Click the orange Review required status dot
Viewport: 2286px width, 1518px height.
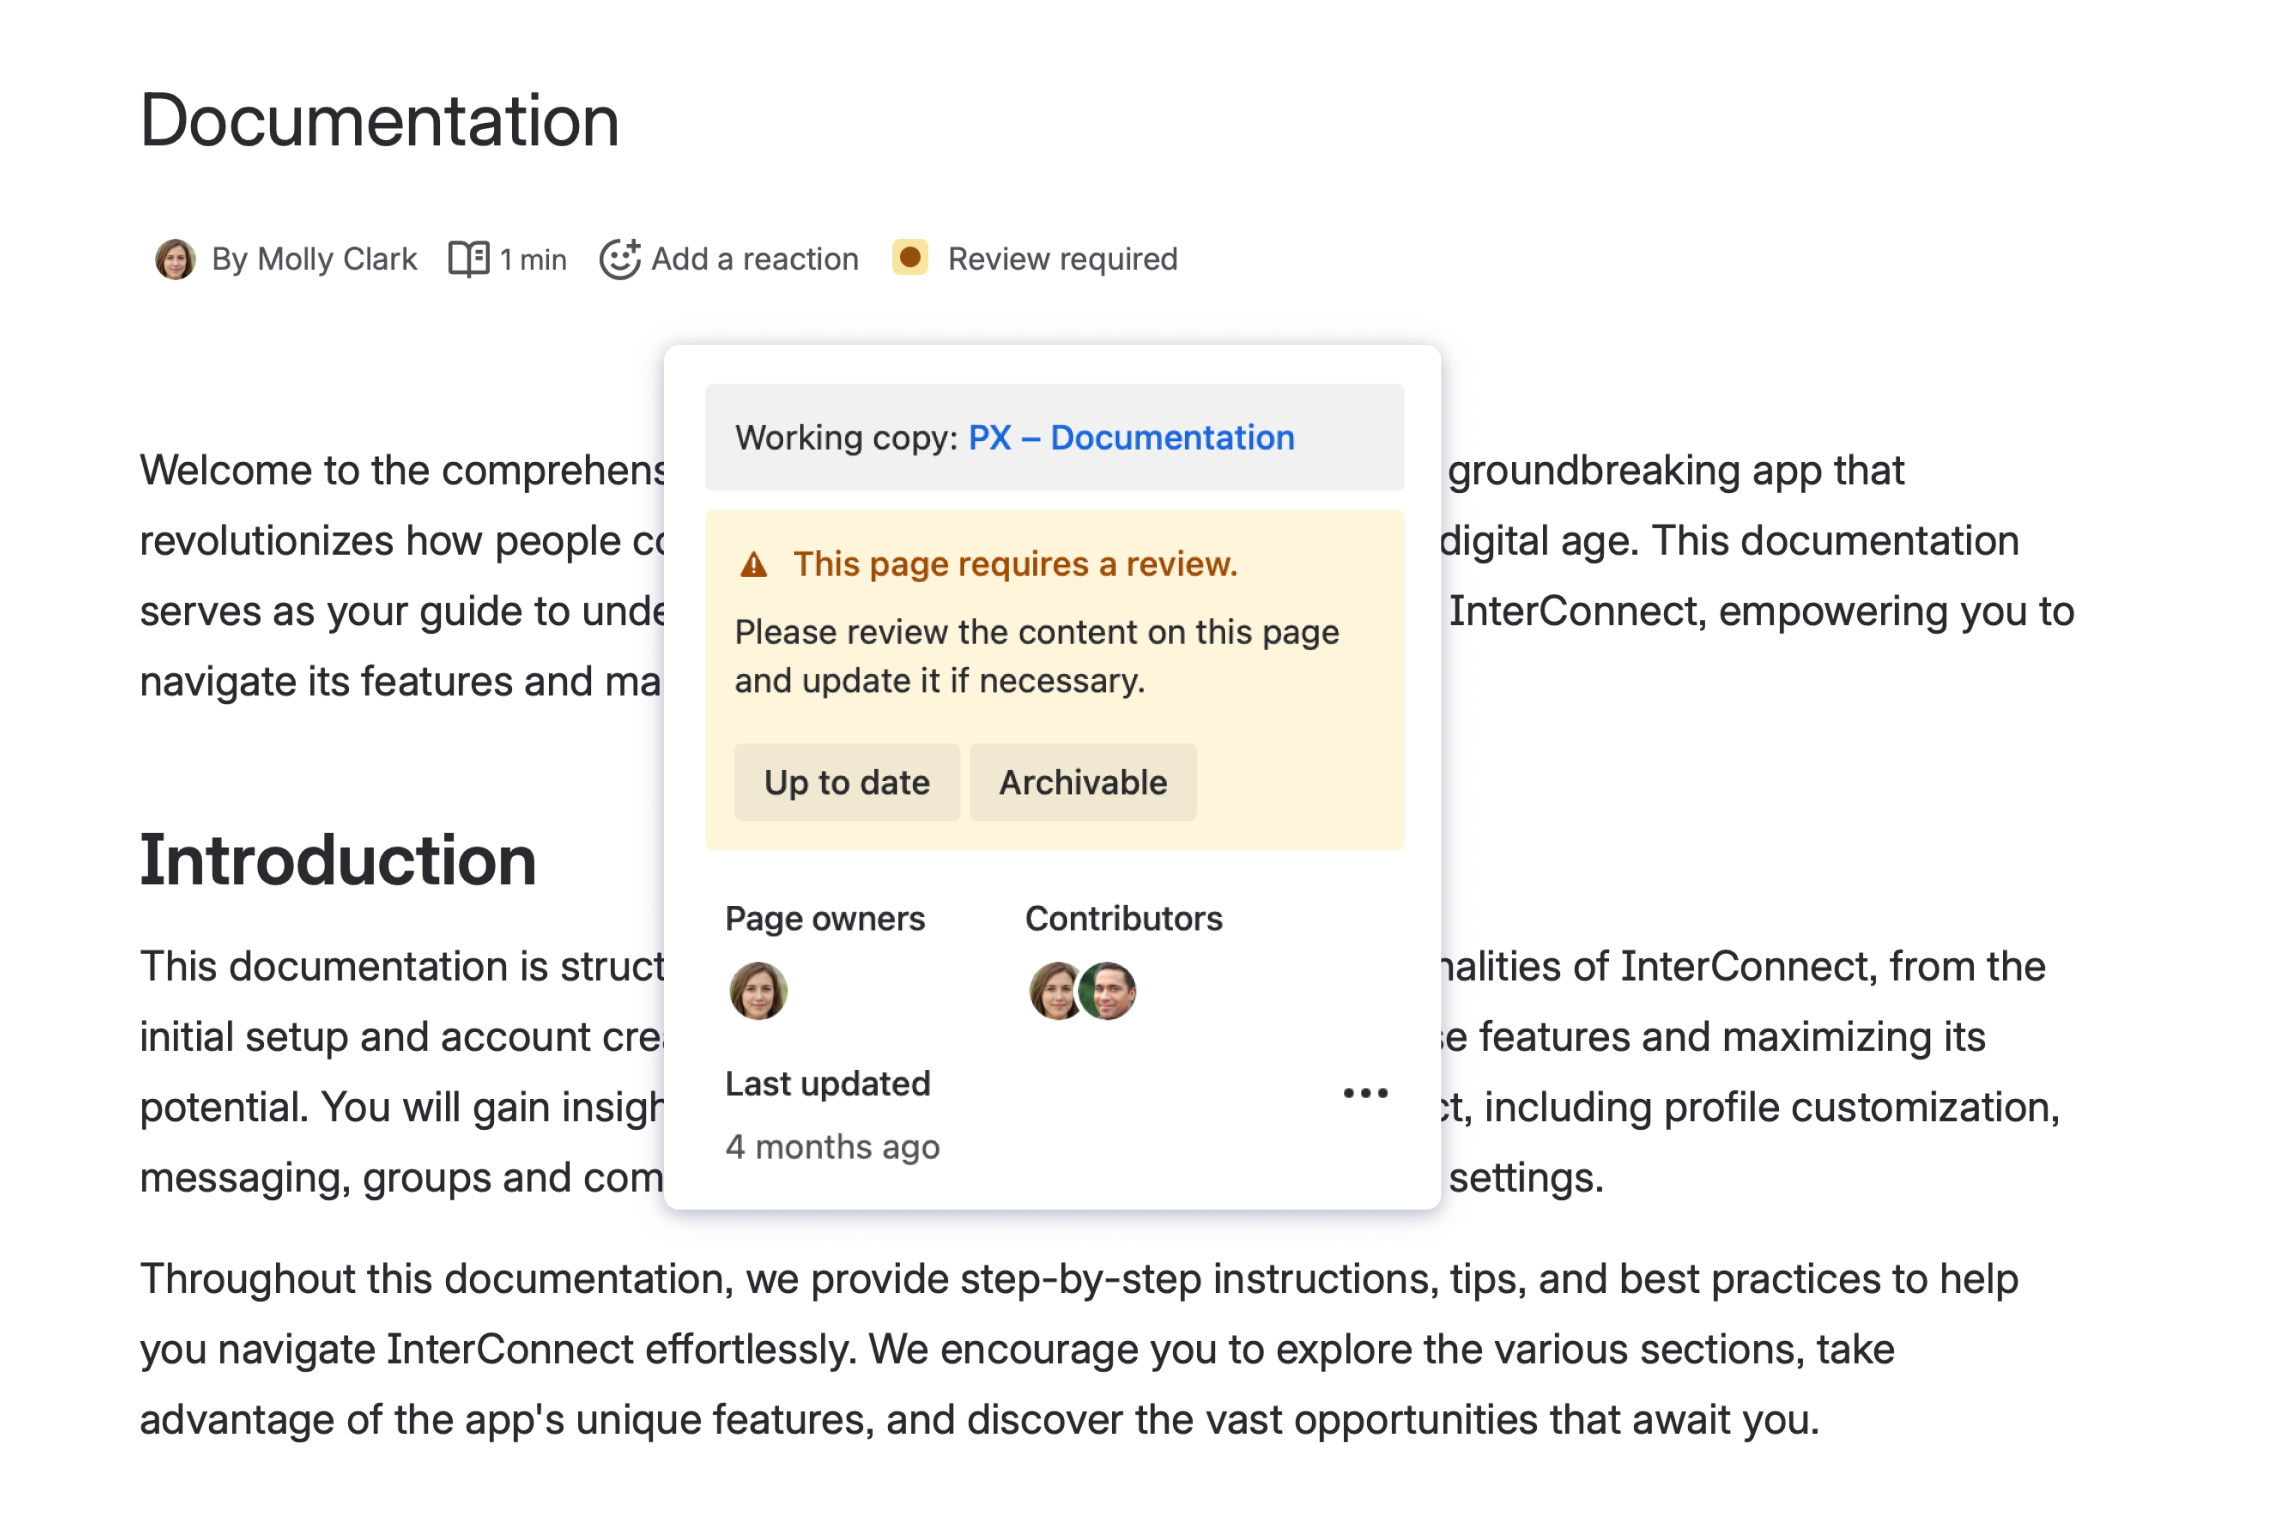tap(911, 258)
